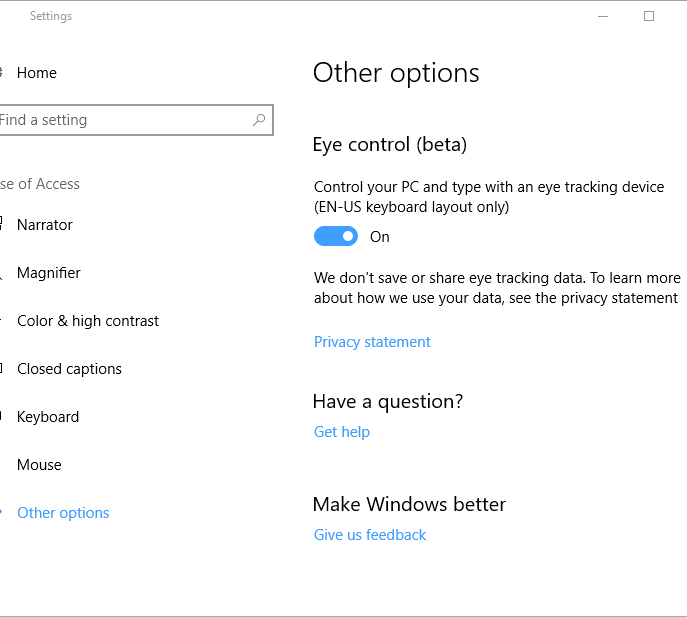687x617 pixels.
Task: Click the Other options page title
Action: click(396, 73)
